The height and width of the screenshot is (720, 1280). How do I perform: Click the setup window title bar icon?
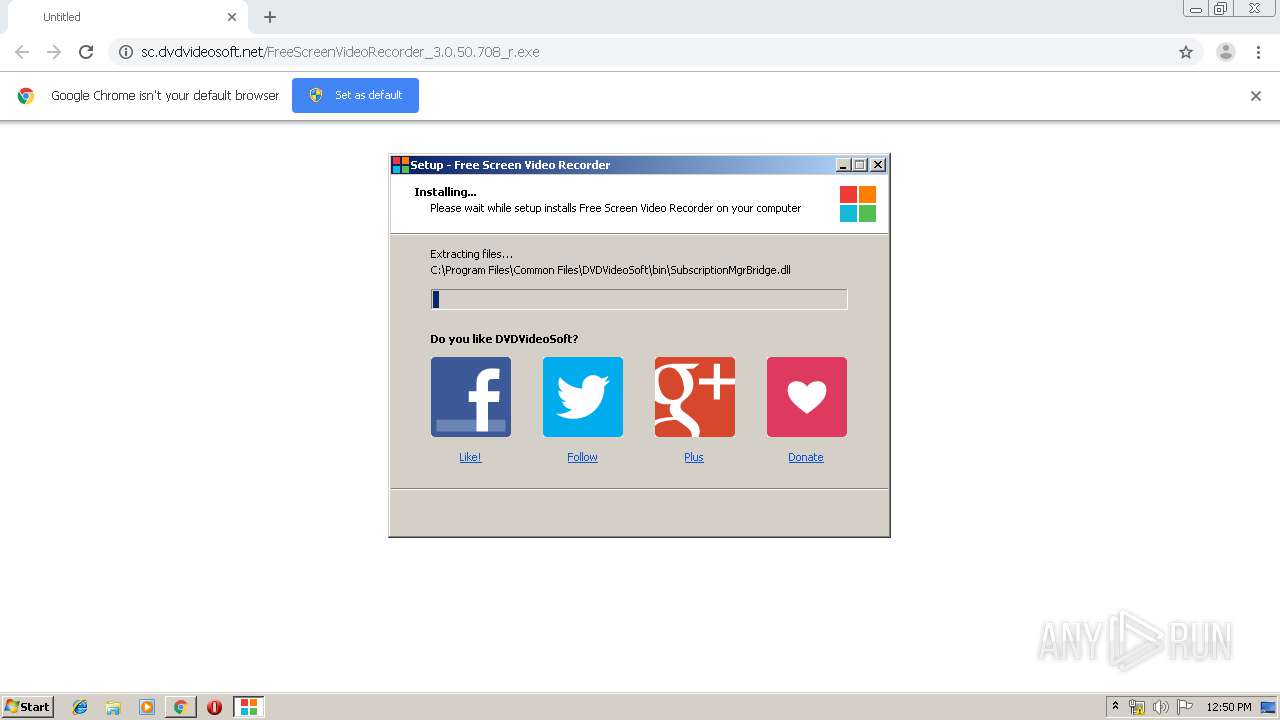[x=400, y=165]
